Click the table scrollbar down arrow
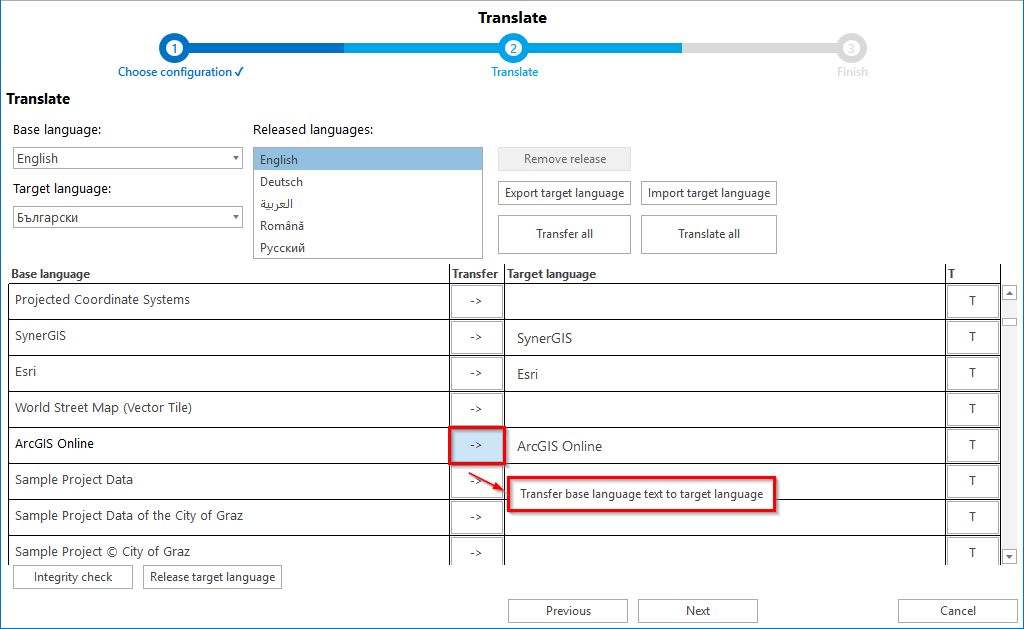This screenshot has height=629, width=1024. pos(1010,556)
